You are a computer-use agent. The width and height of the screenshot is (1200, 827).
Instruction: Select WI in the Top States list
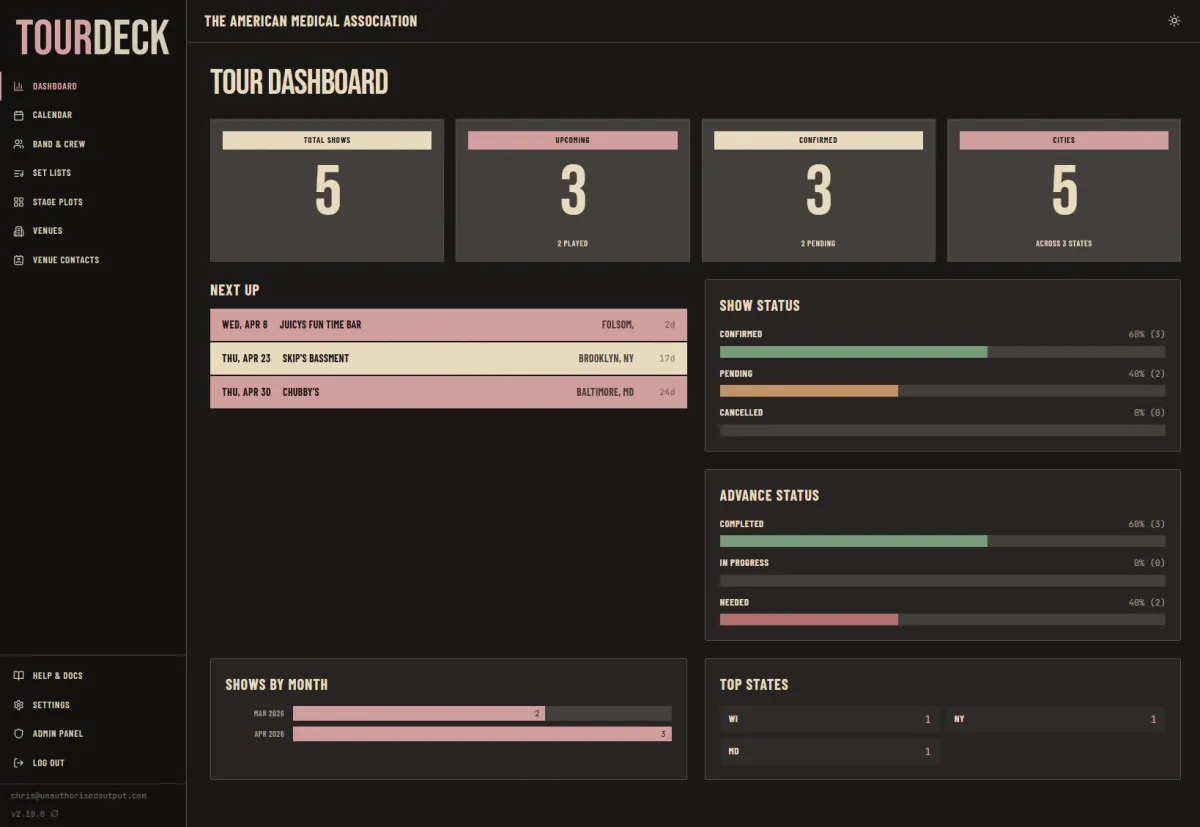[x=829, y=719]
